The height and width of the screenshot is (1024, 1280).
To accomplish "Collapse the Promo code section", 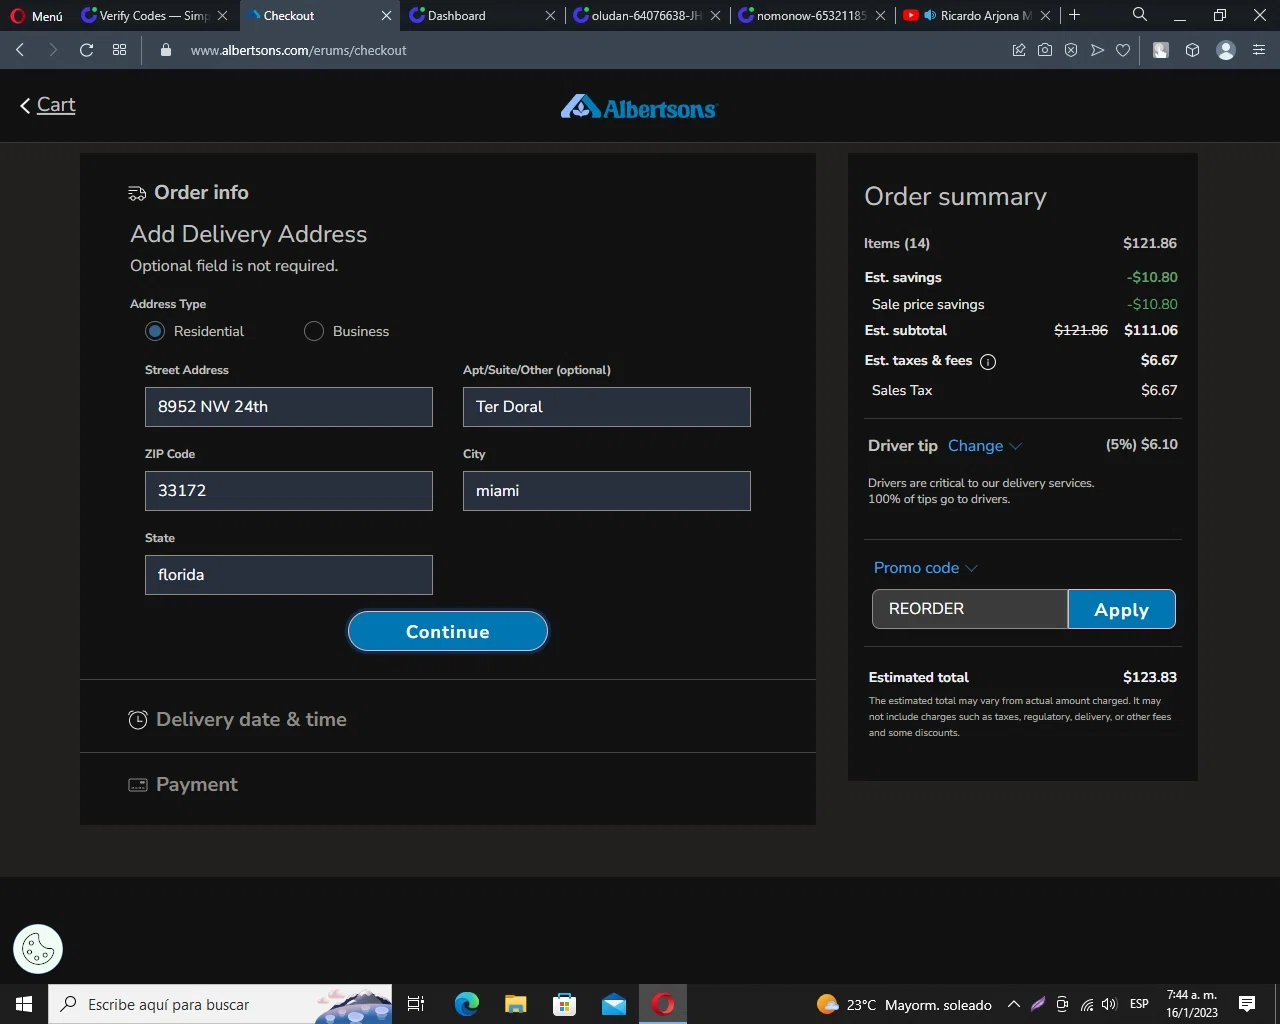I will [926, 568].
